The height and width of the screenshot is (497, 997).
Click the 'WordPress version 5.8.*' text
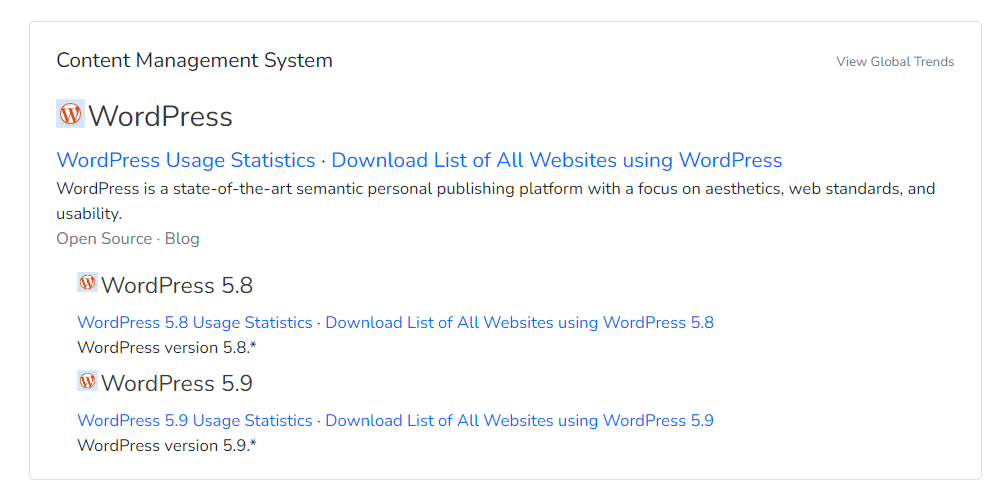point(166,348)
